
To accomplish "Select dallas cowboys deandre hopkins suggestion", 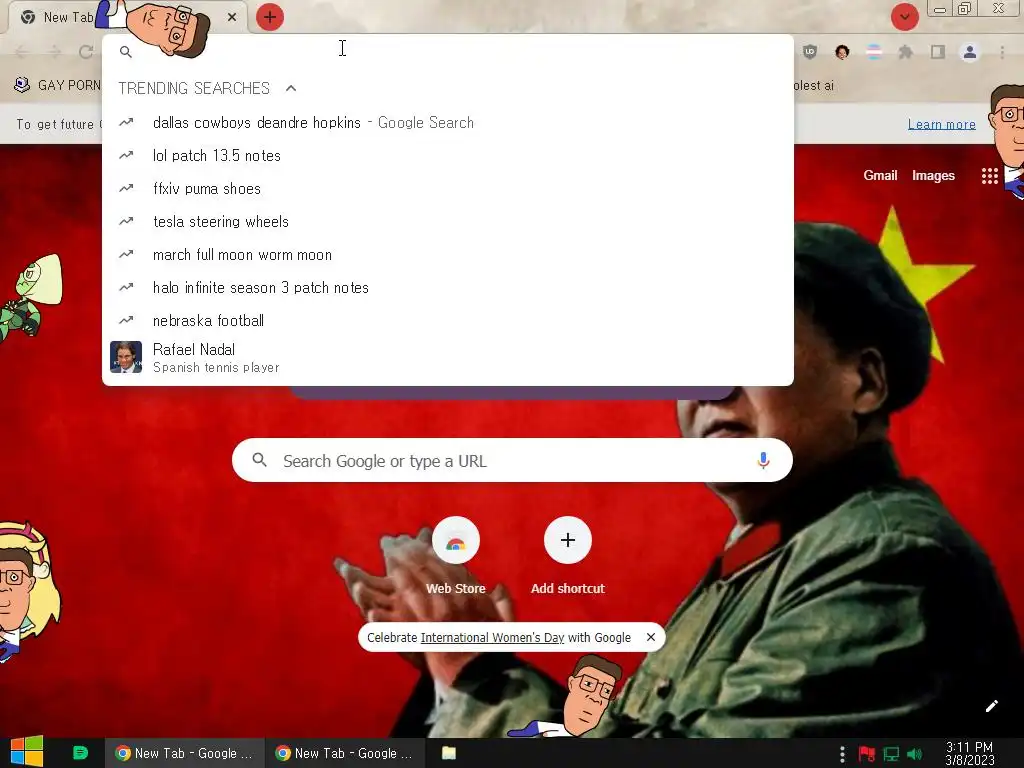I will click(447, 123).
